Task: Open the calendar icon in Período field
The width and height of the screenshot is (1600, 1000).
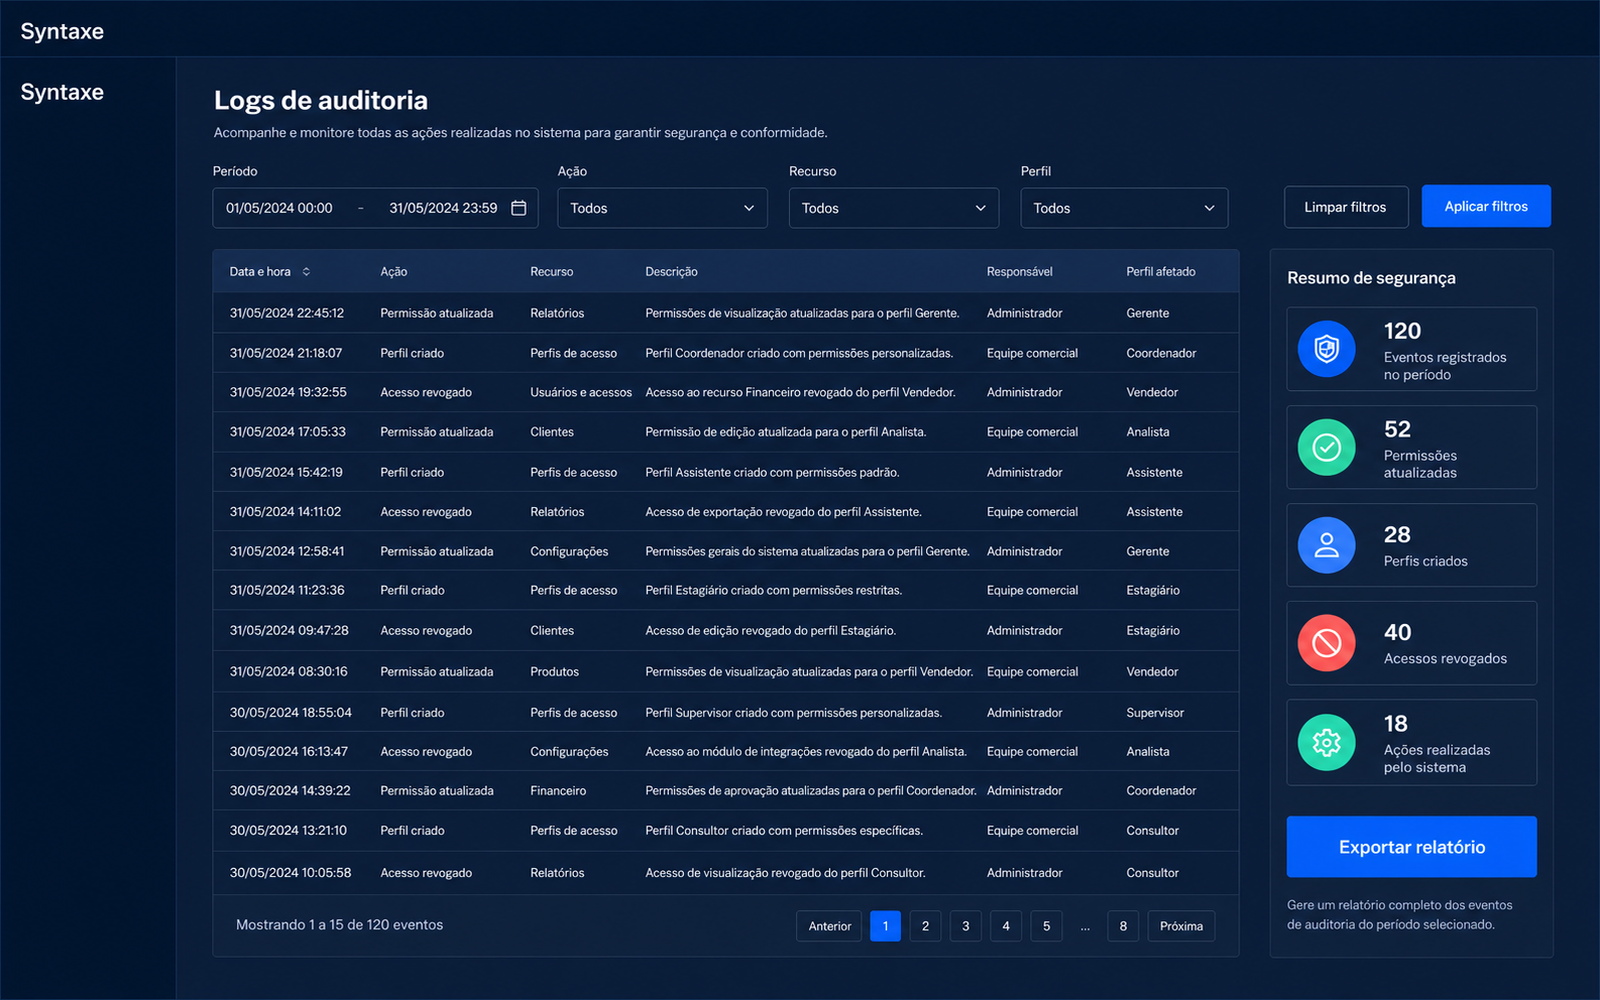Action: coord(518,208)
